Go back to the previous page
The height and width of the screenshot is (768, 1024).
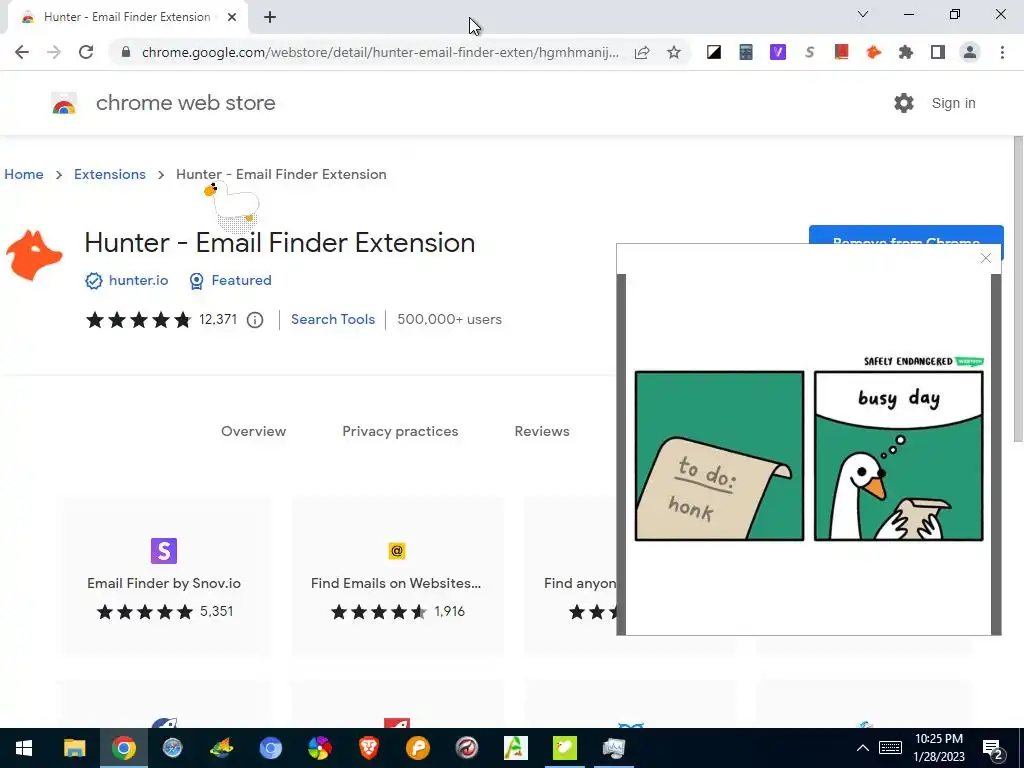click(x=22, y=52)
